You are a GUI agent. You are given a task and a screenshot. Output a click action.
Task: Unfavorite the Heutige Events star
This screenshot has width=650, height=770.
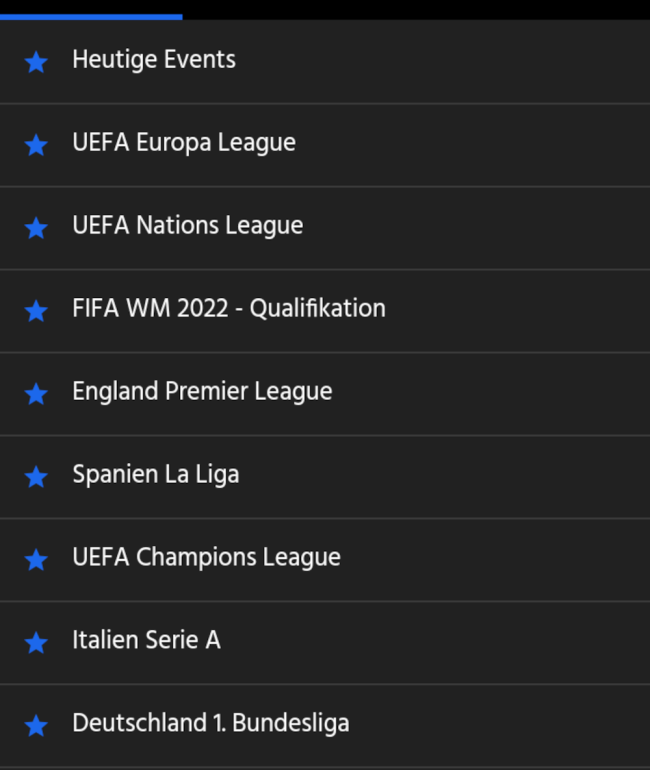[36, 62]
